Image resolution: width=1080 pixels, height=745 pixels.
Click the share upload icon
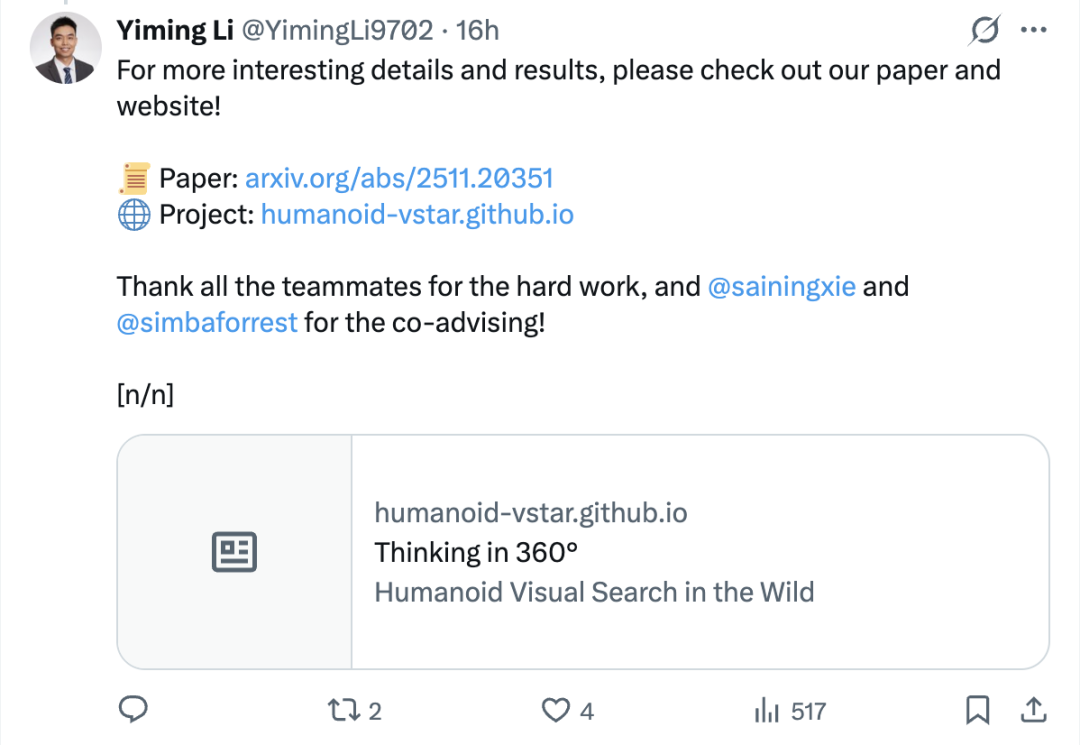1031,710
